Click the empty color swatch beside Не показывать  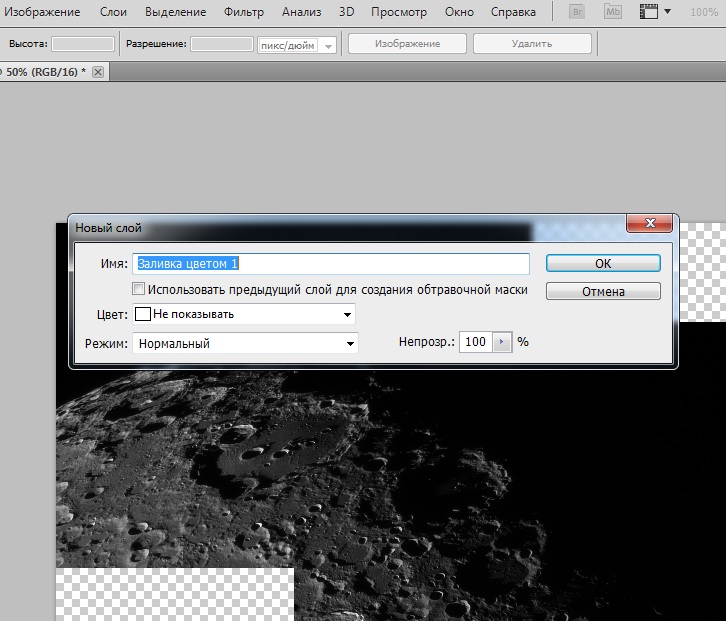pos(143,314)
